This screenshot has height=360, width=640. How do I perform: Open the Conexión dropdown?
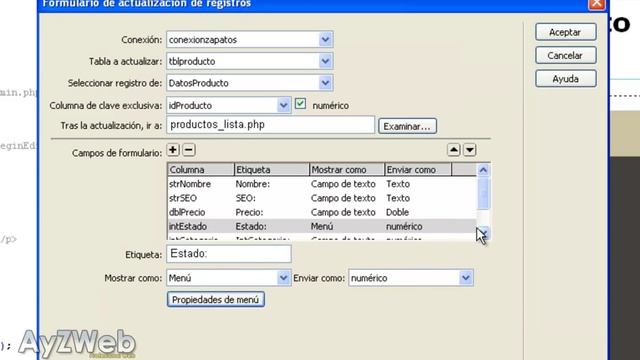(x=325, y=40)
